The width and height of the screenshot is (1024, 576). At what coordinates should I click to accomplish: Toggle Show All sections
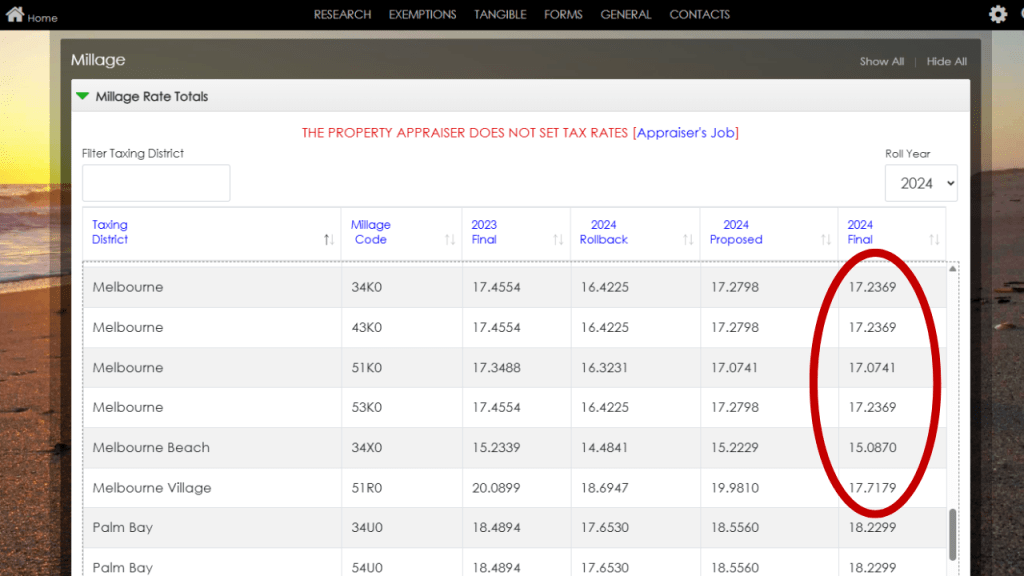(x=881, y=61)
